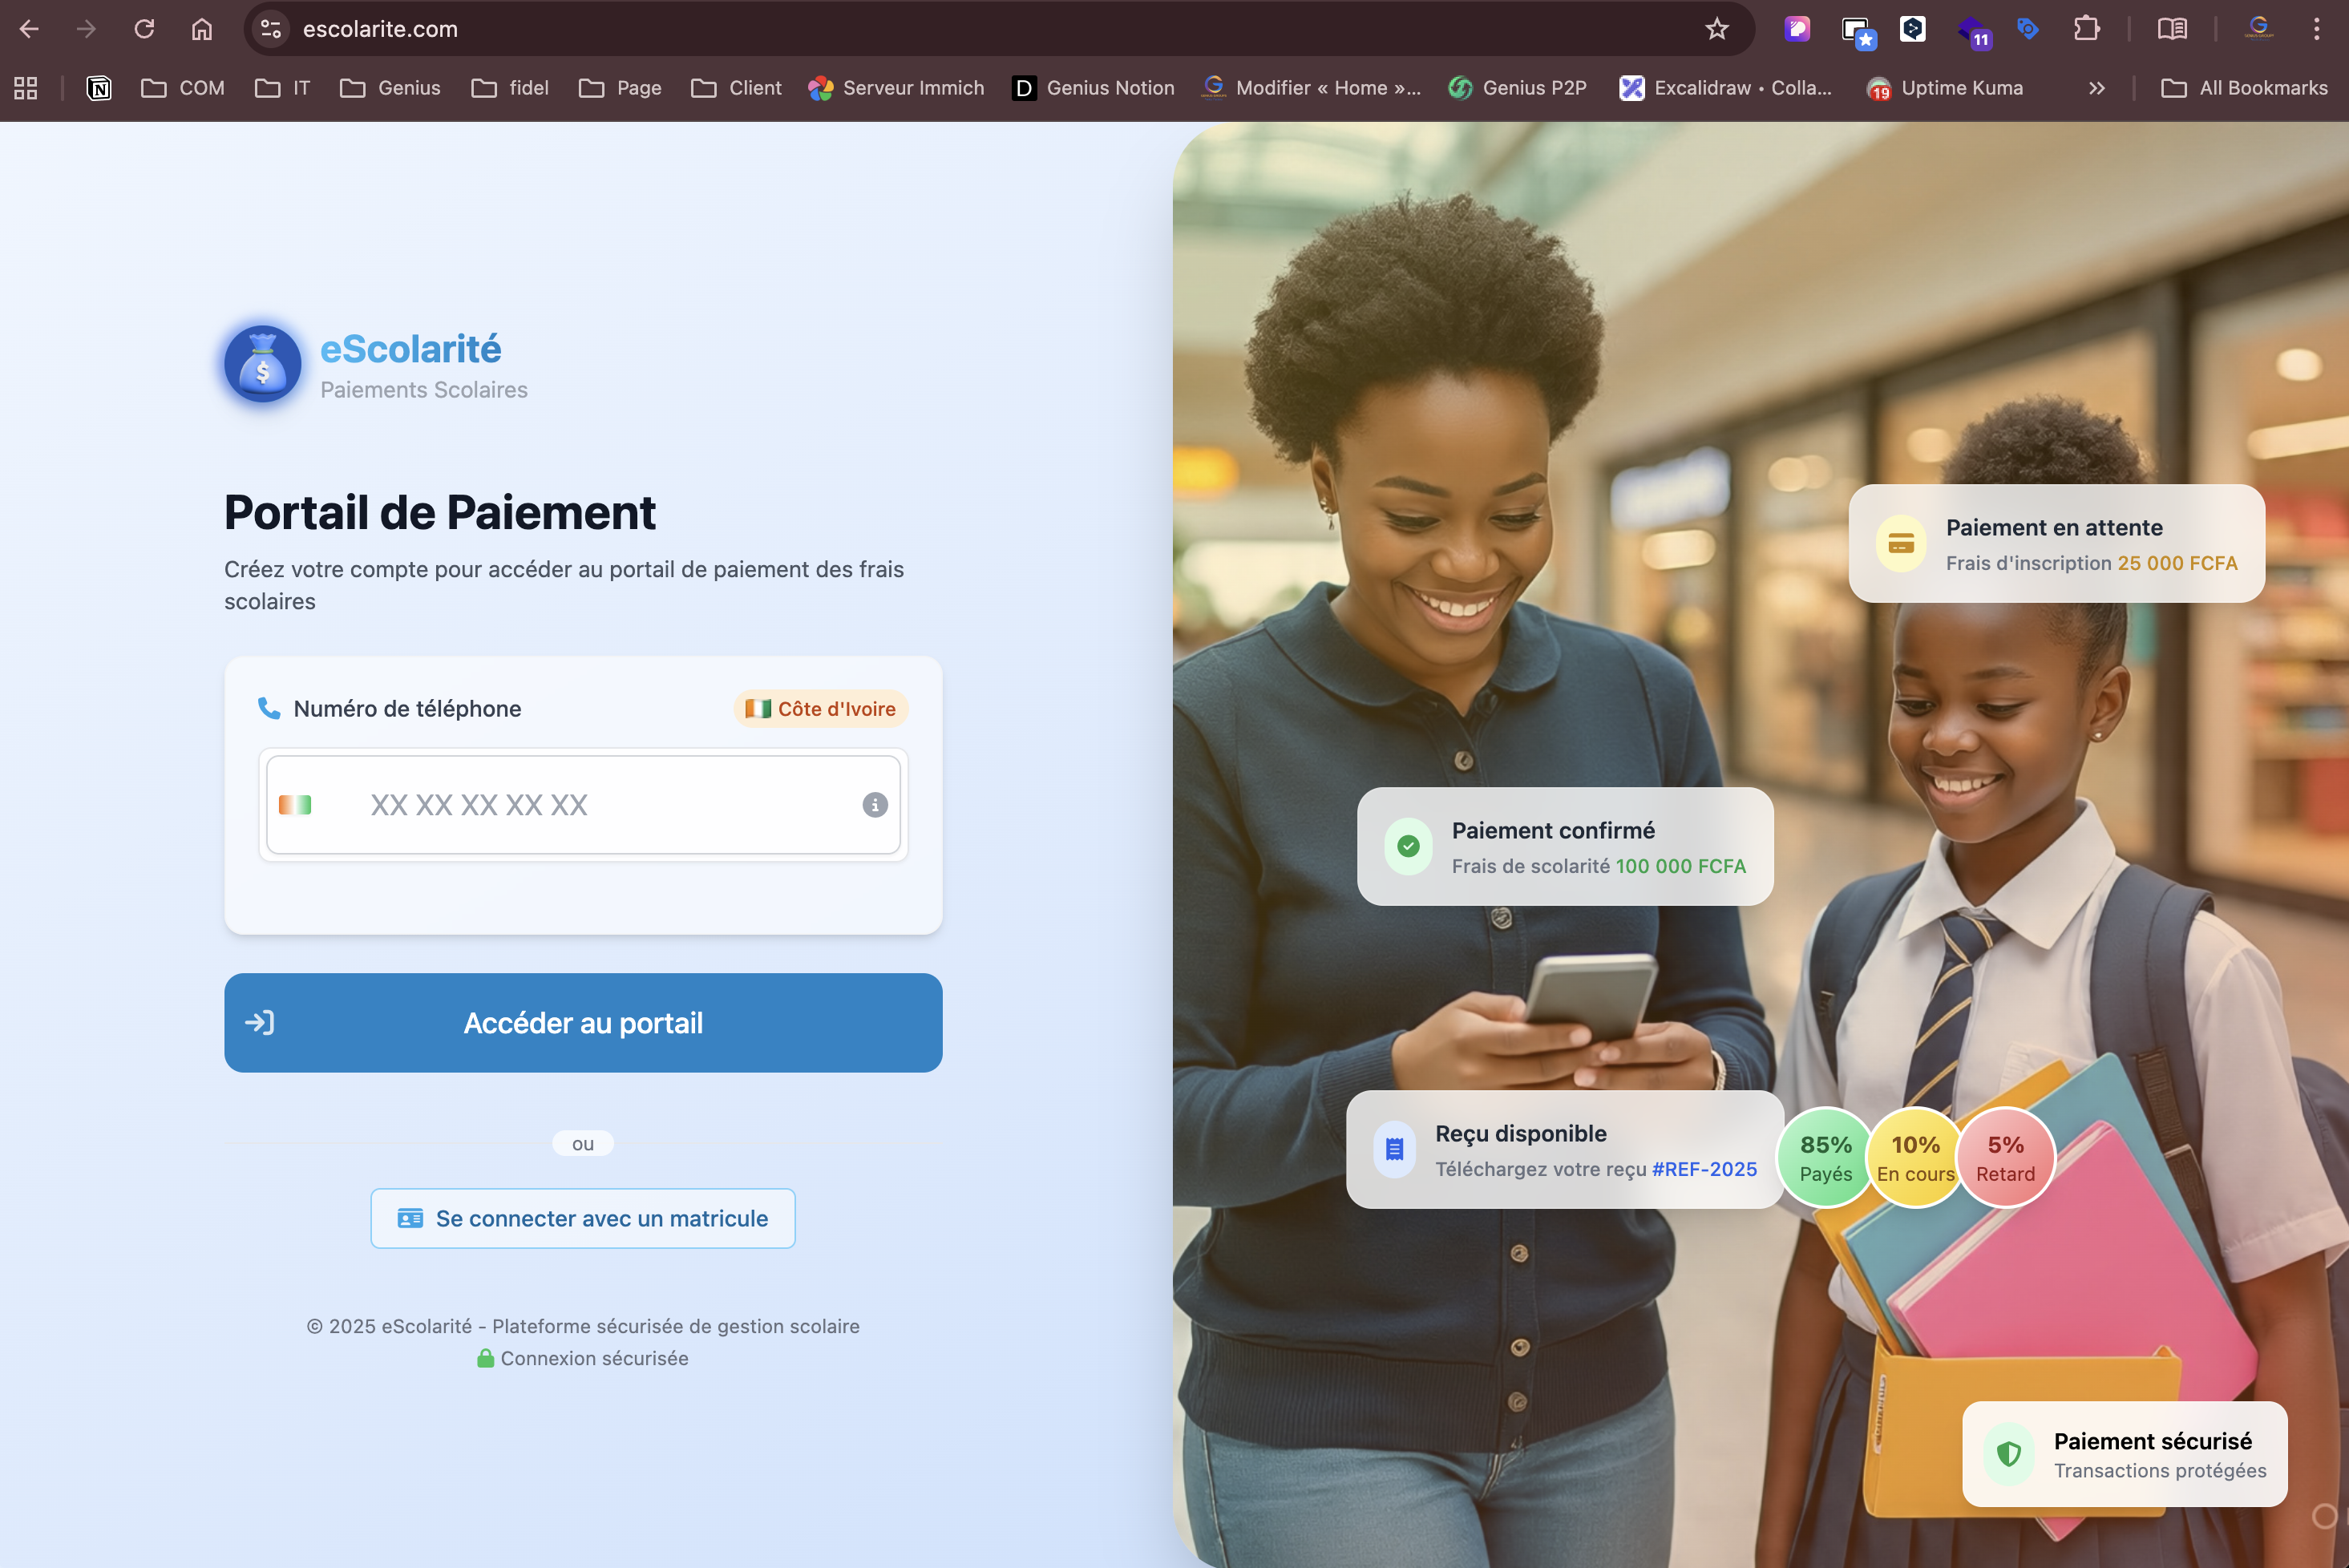This screenshot has width=2349, height=1568.
Task: Click the 85% Payés green circle
Action: click(x=1825, y=1158)
